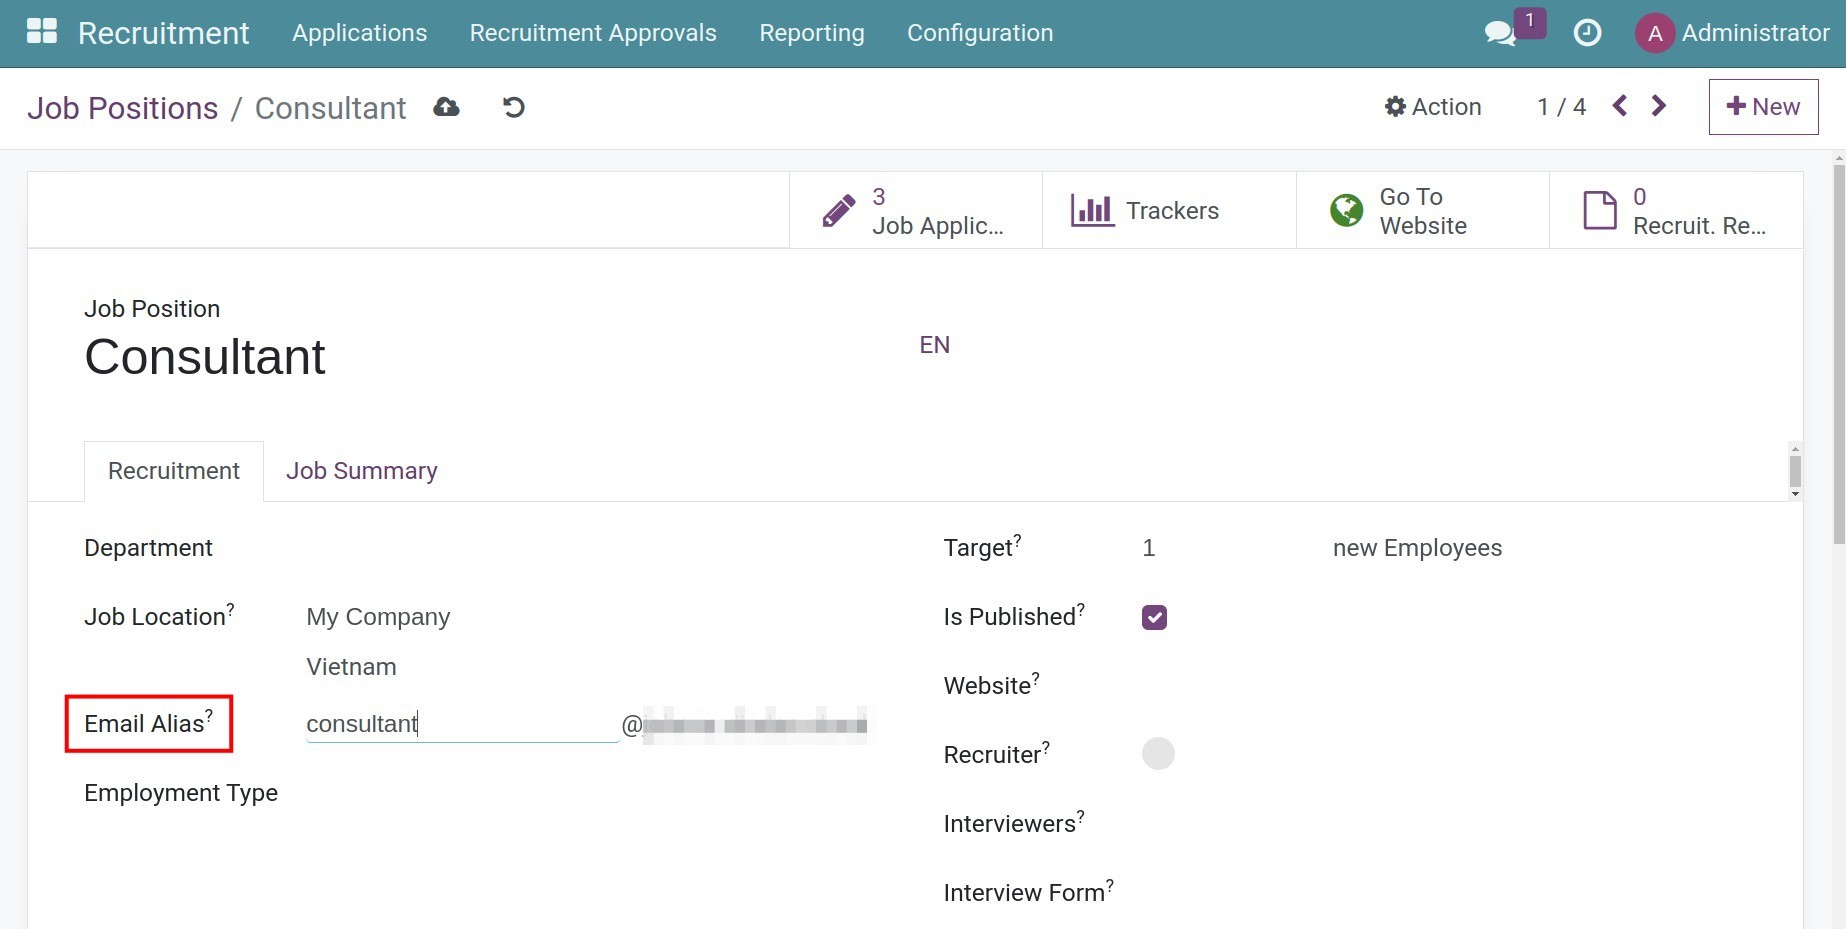1846x929 pixels.
Task: Open the Reporting menu
Action: click(811, 33)
